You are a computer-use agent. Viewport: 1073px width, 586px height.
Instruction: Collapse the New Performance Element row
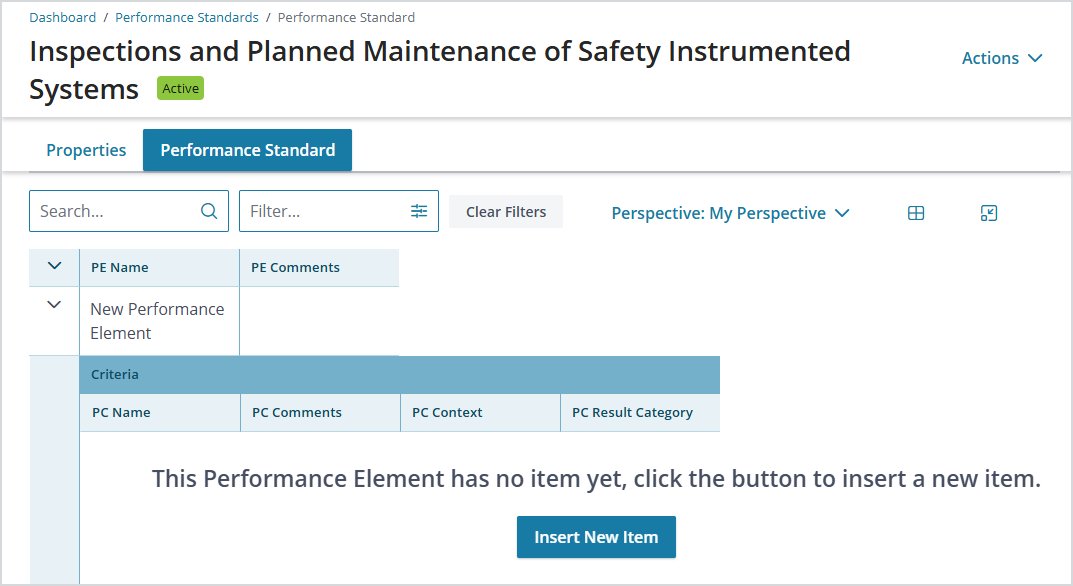coord(54,305)
